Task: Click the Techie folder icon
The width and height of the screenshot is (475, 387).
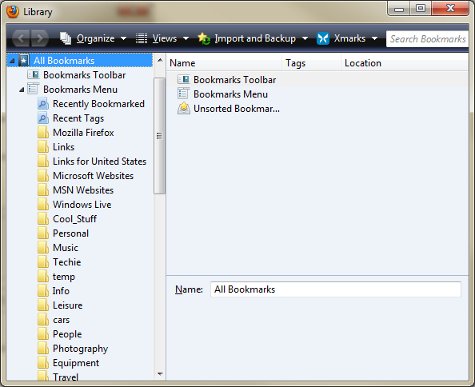Action: tap(43, 262)
